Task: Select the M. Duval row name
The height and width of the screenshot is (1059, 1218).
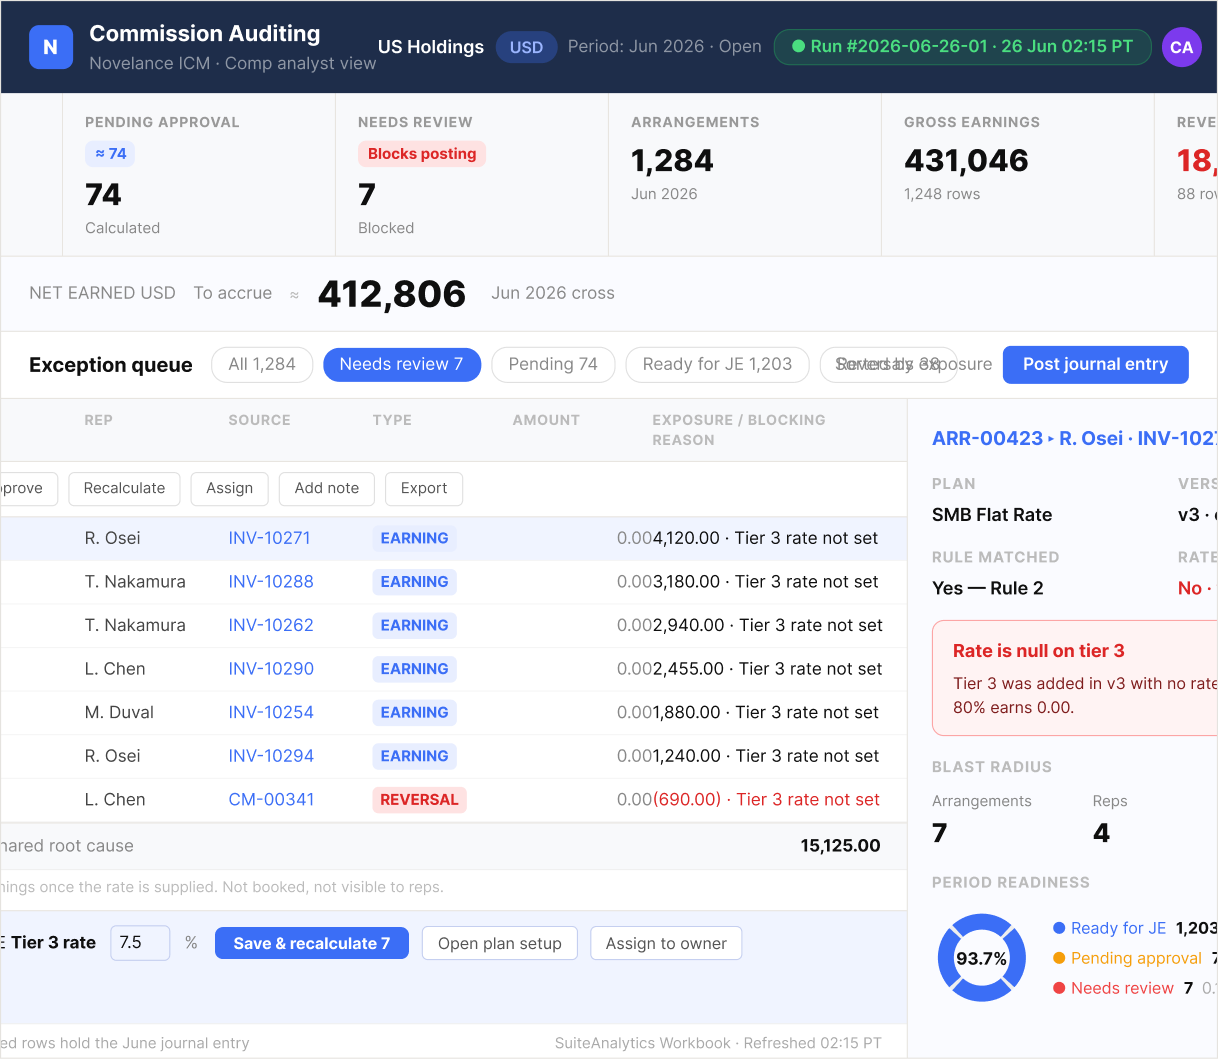Action: tap(119, 712)
